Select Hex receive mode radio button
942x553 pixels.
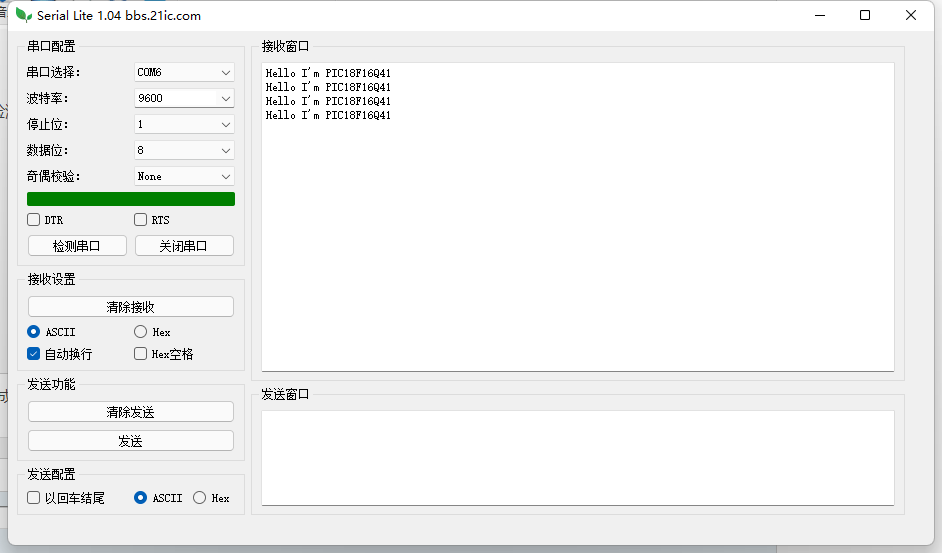141,332
